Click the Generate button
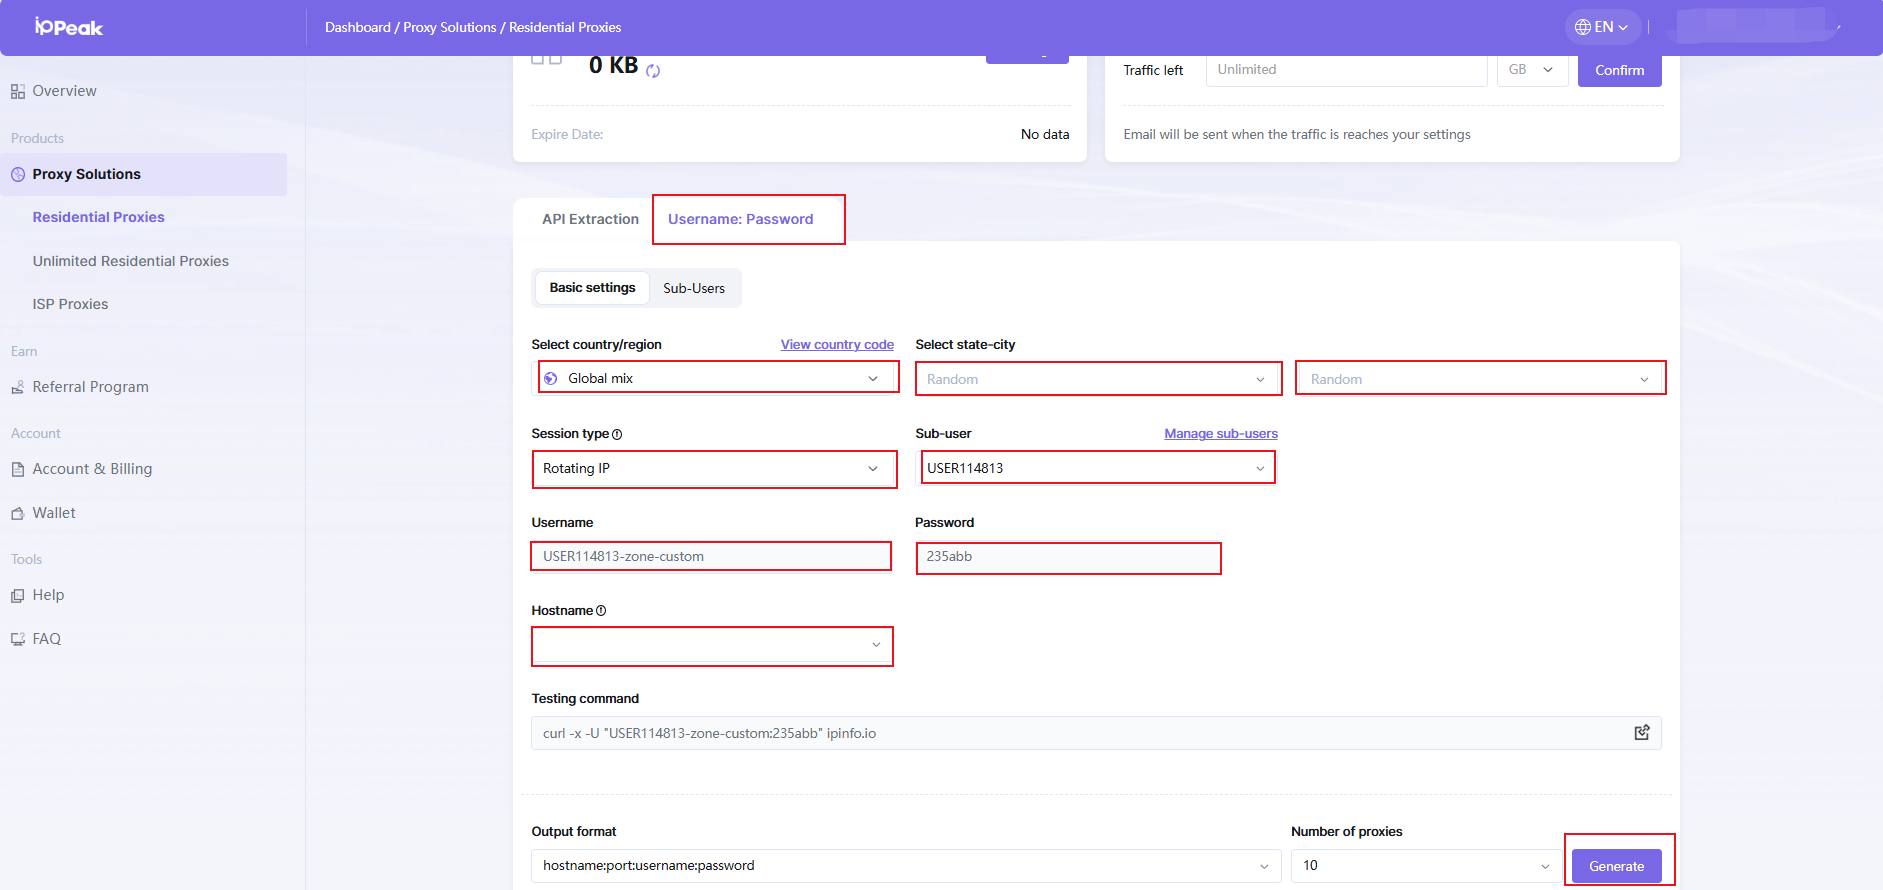 [x=1616, y=866]
